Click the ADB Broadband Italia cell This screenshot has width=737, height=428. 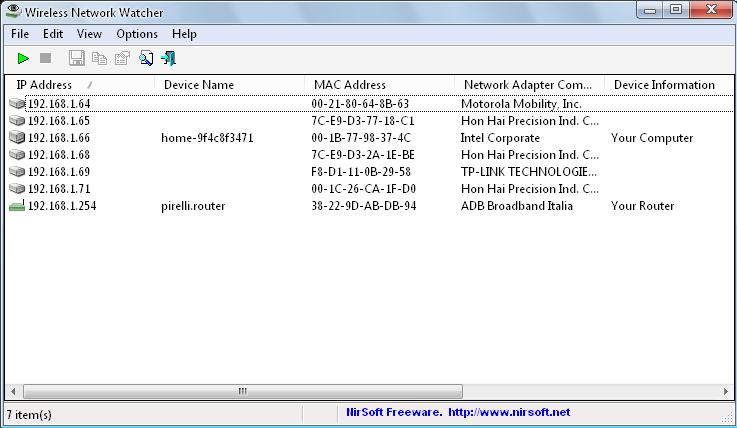pyautogui.click(x=517, y=205)
